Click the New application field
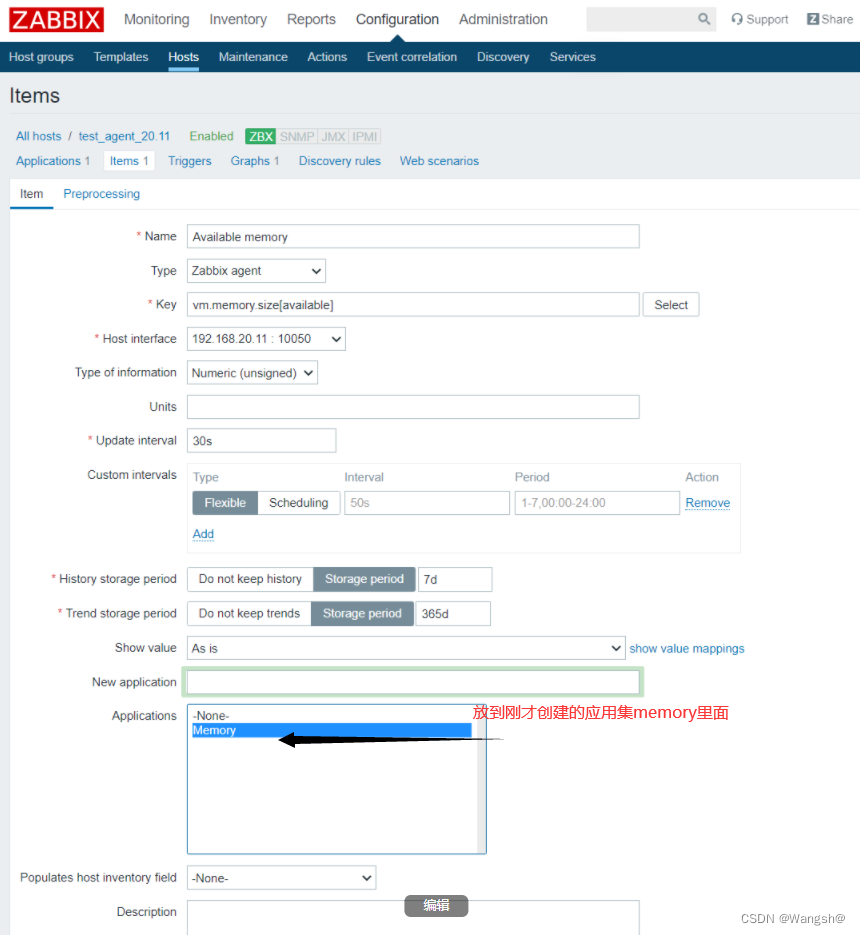860x935 pixels. click(413, 682)
